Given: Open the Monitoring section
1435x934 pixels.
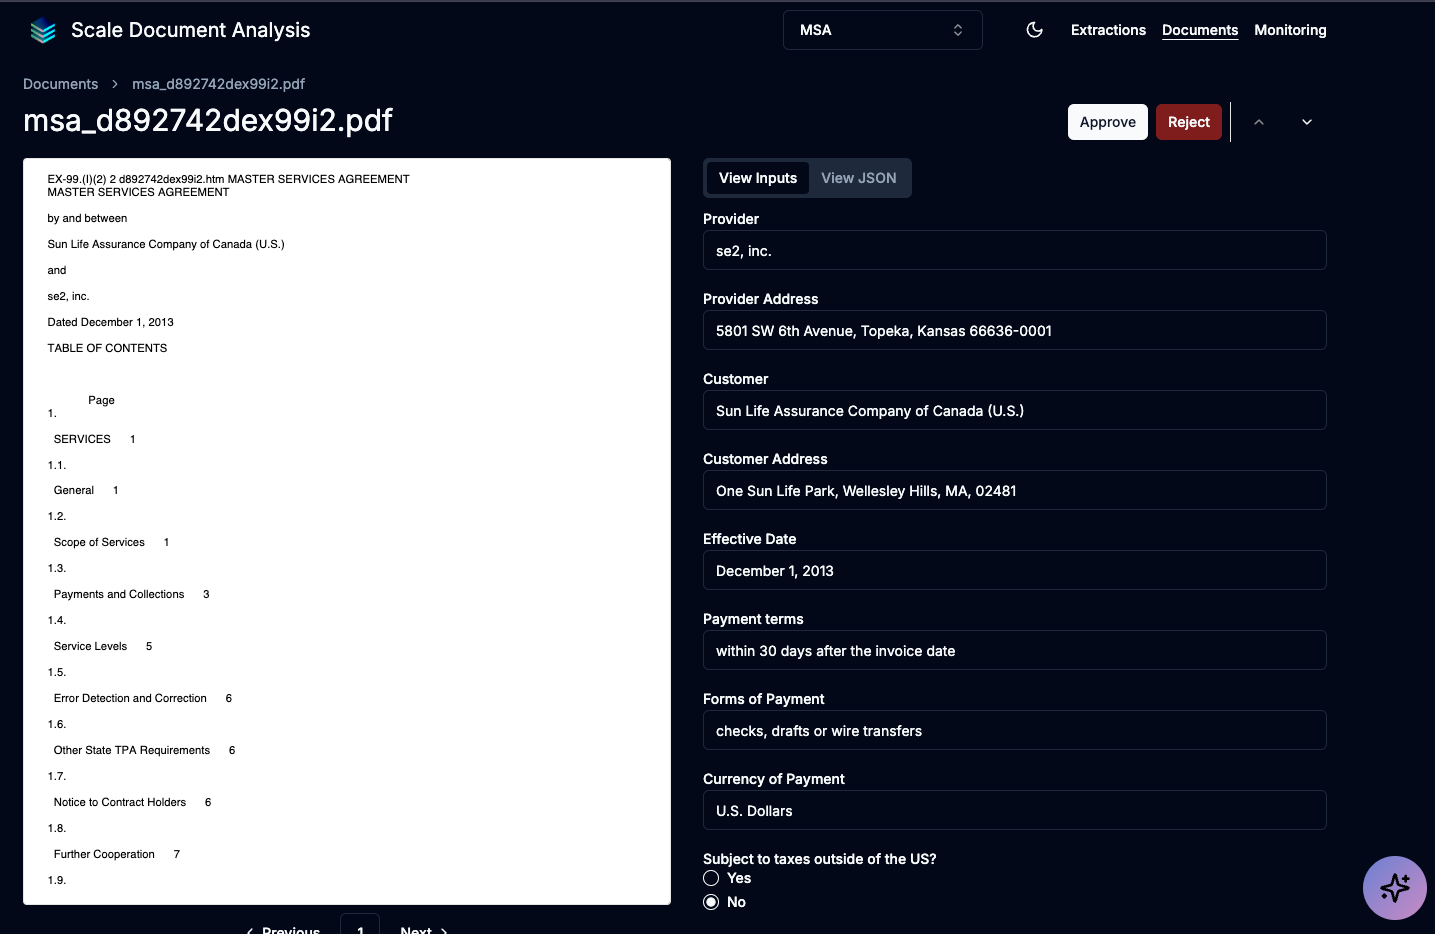Looking at the screenshot, I should 1290,30.
